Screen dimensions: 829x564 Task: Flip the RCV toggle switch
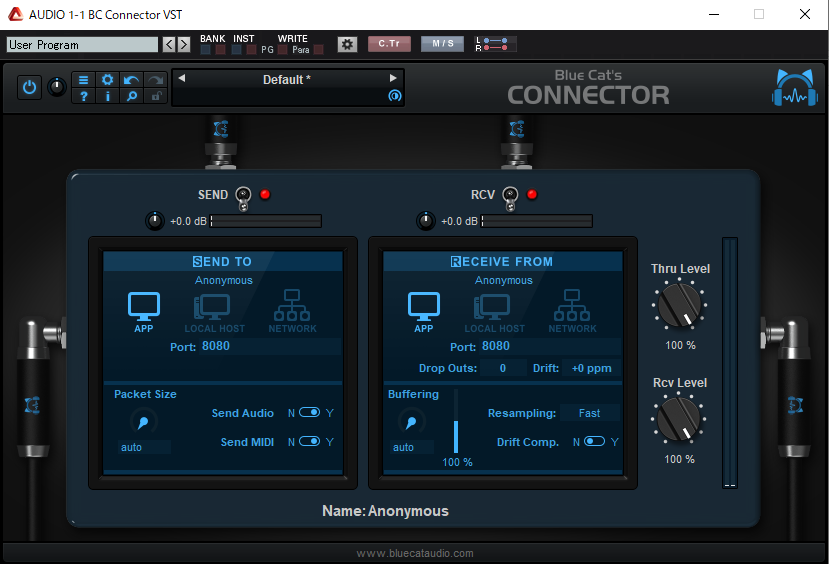pyautogui.click(x=510, y=198)
